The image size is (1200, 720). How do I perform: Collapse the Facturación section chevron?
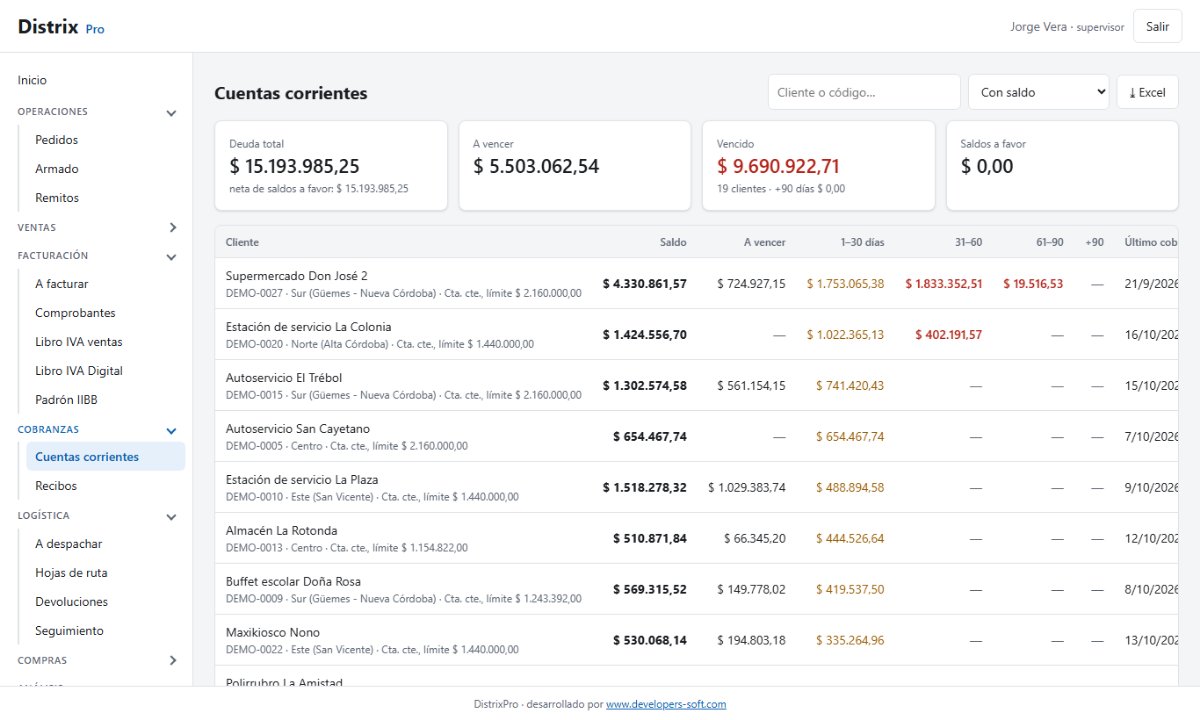(x=171, y=257)
